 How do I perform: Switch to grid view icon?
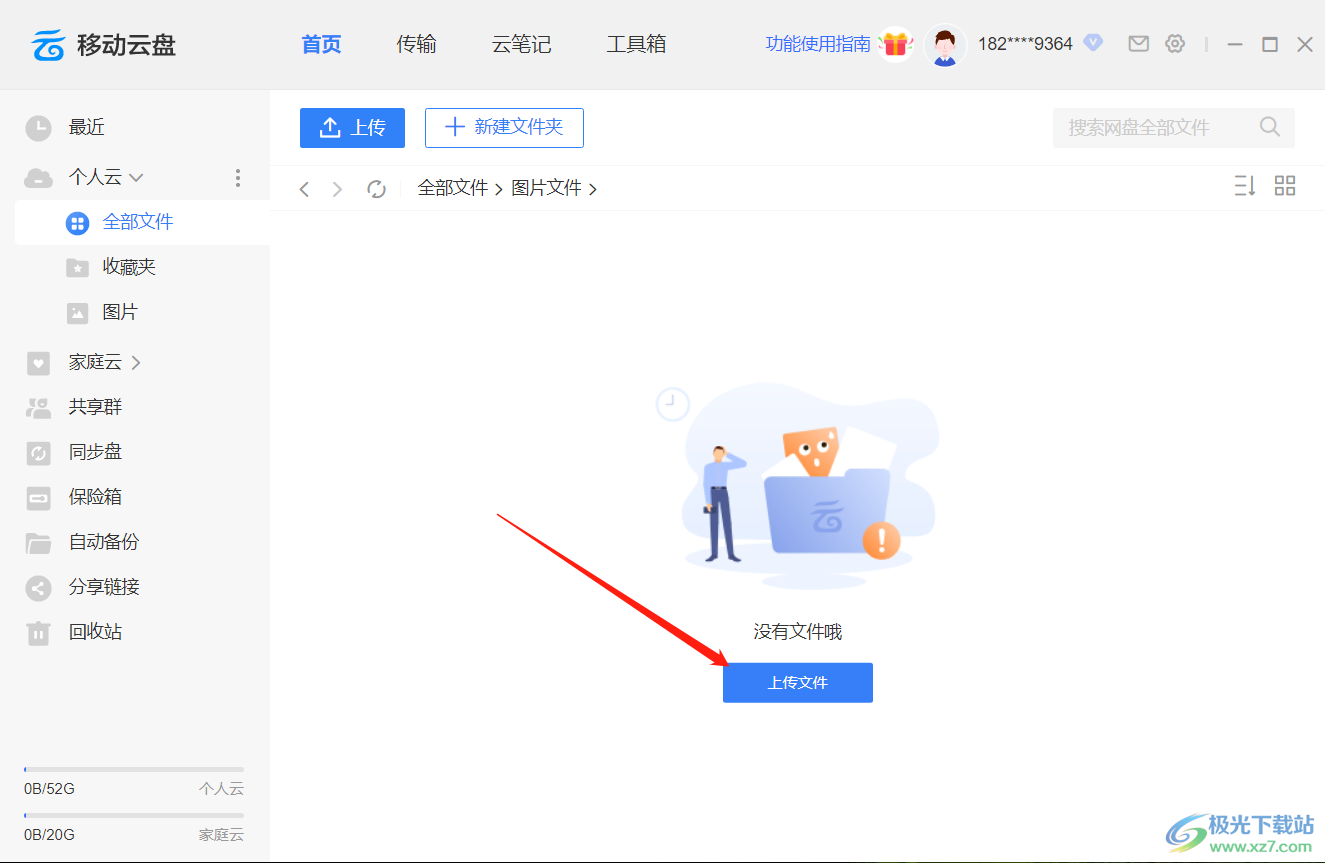tap(1285, 186)
